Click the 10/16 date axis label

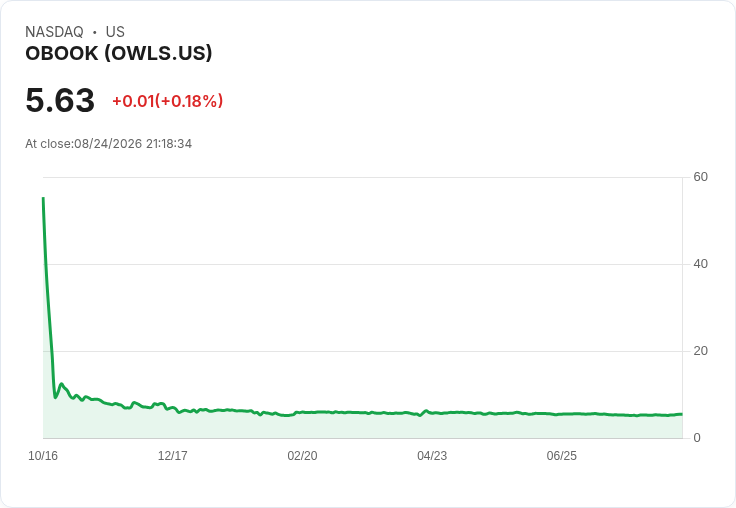43,456
